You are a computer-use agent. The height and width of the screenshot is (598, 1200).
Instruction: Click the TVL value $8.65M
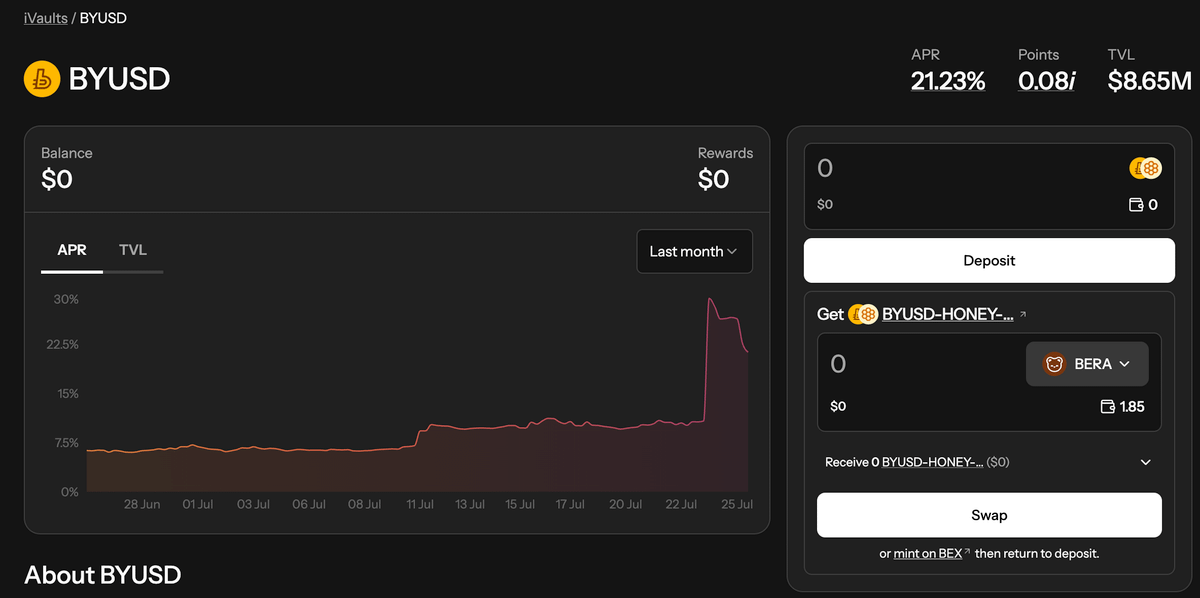click(x=1149, y=81)
